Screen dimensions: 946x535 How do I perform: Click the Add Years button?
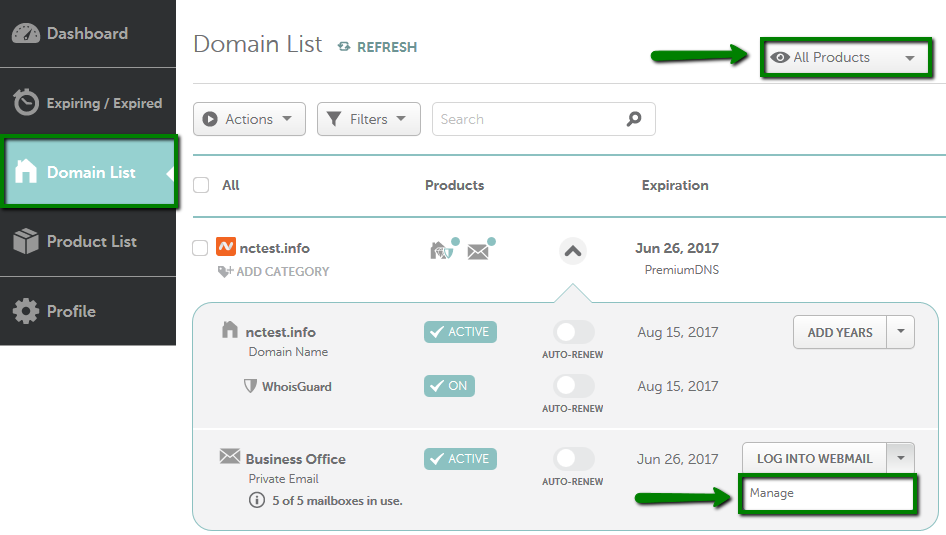point(840,332)
